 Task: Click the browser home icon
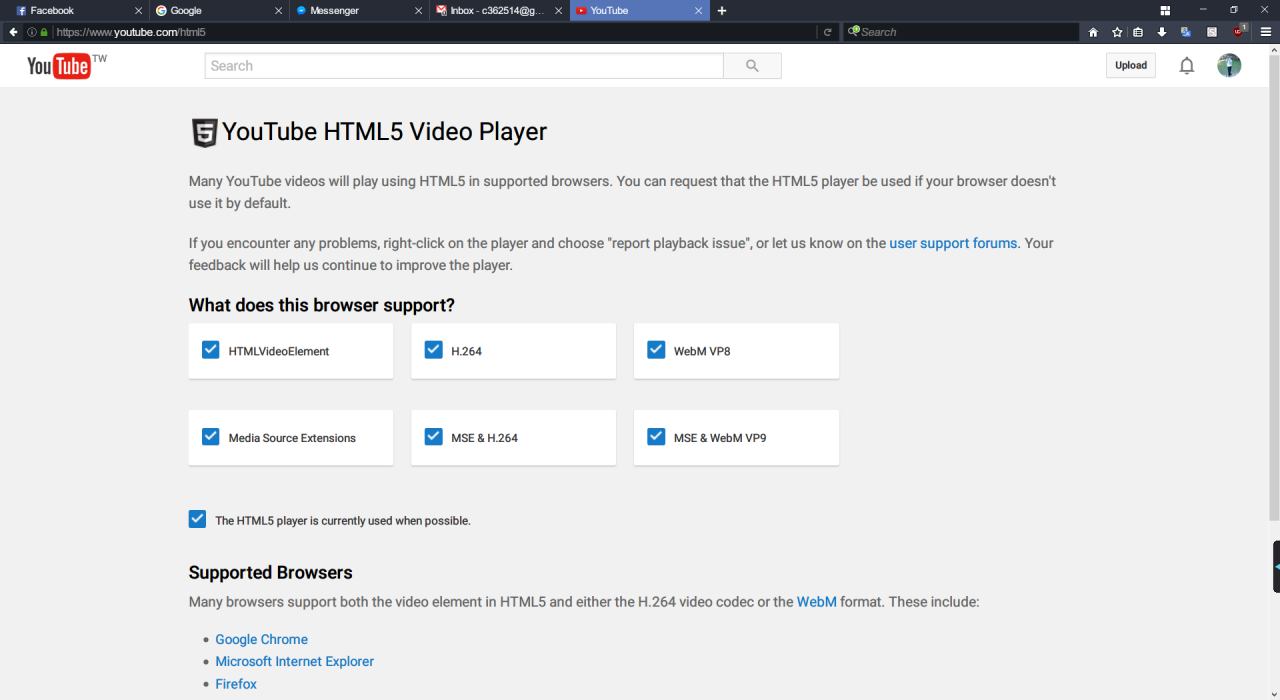pyautogui.click(x=1093, y=32)
